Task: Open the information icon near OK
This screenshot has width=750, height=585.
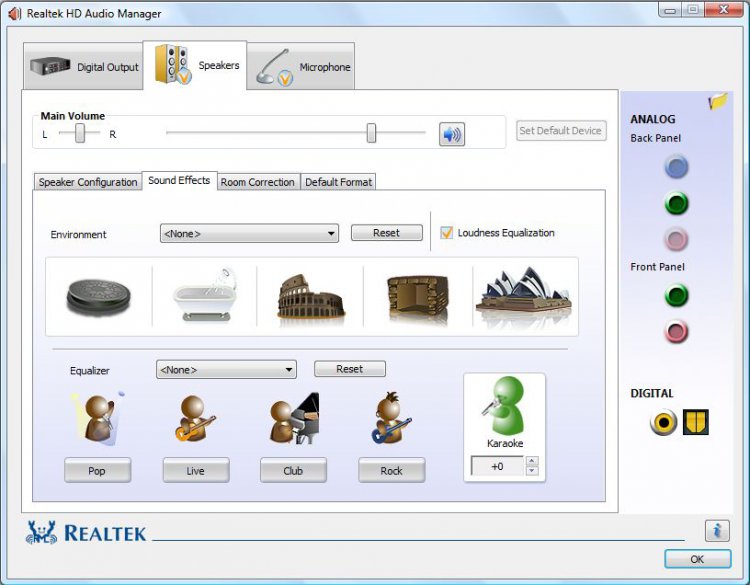Action: tap(717, 530)
